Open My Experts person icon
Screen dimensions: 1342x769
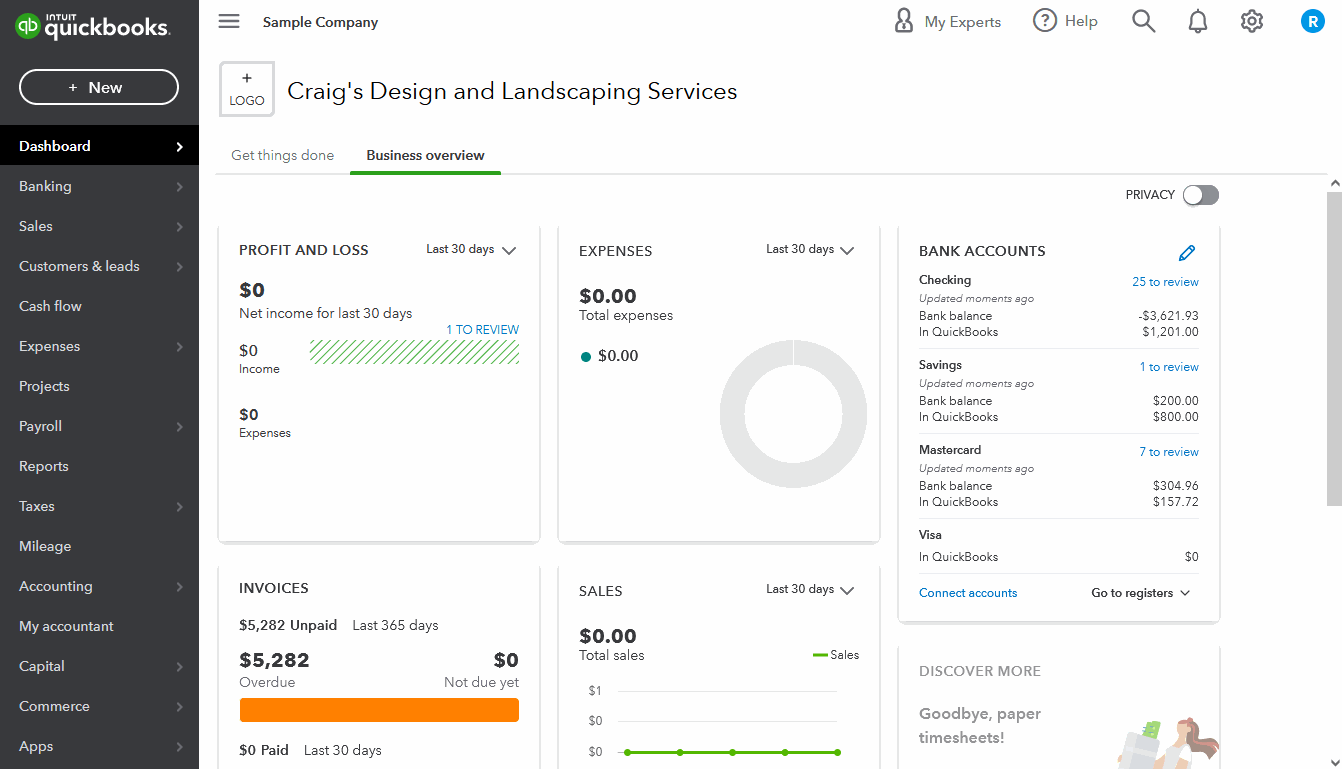[x=904, y=21]
